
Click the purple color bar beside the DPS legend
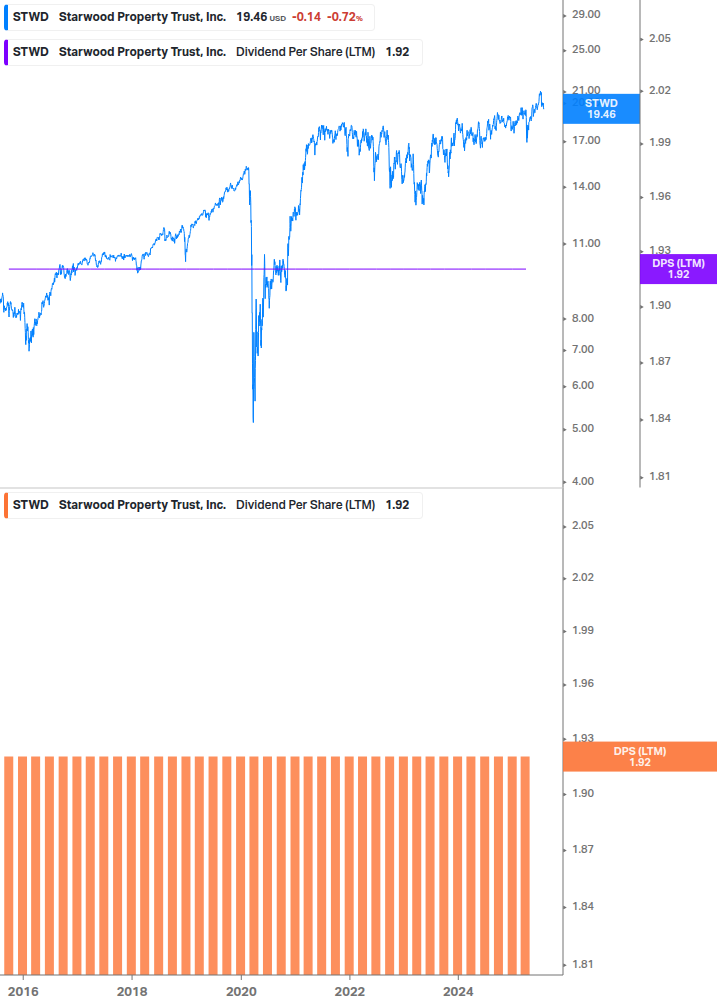[x=6, y=53]
